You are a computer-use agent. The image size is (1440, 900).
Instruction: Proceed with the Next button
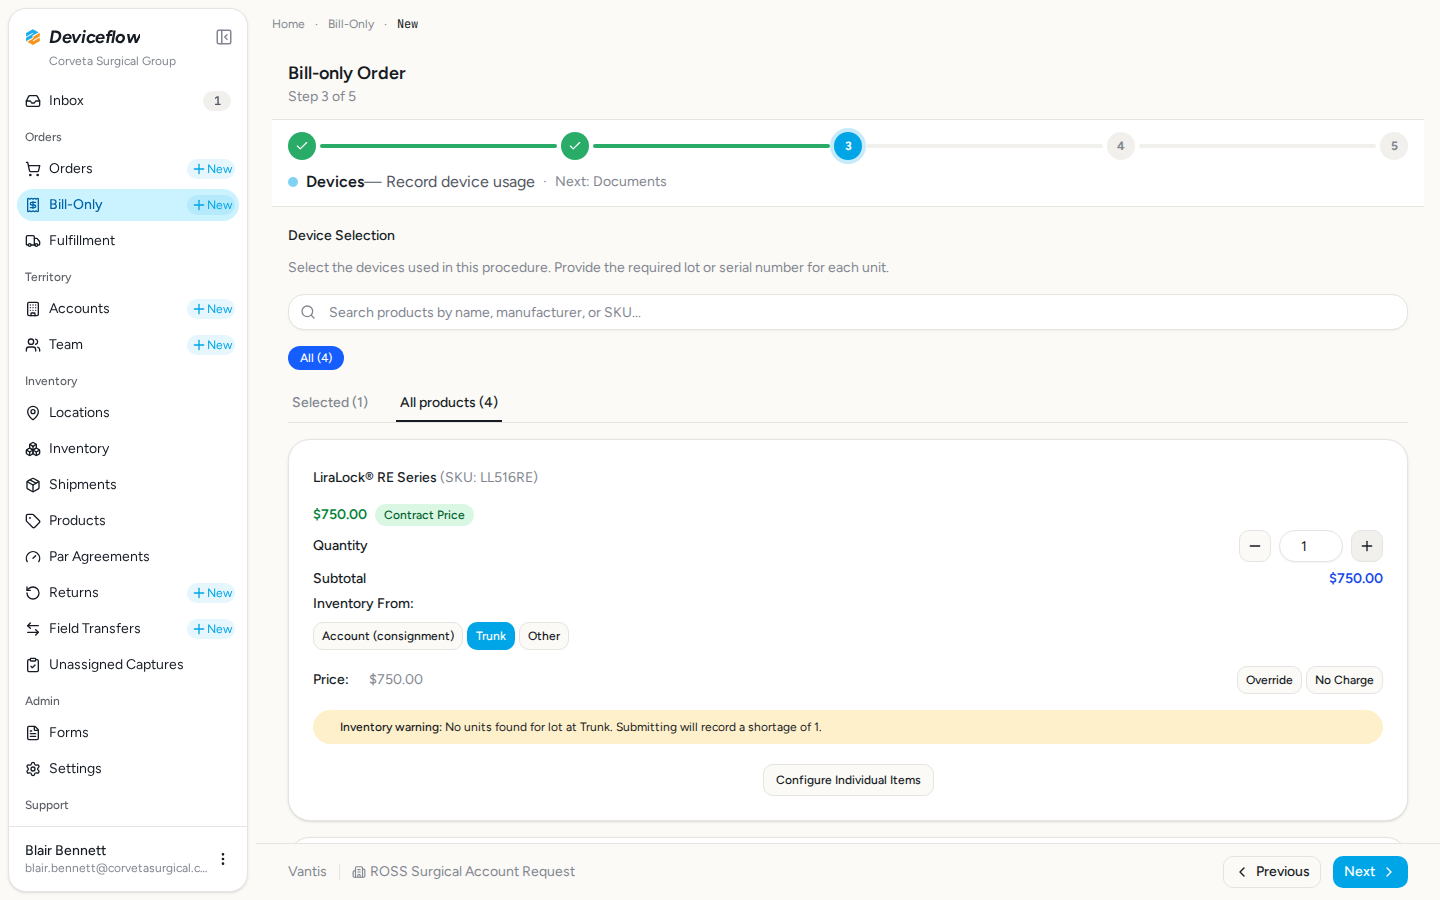[1370, 872]
